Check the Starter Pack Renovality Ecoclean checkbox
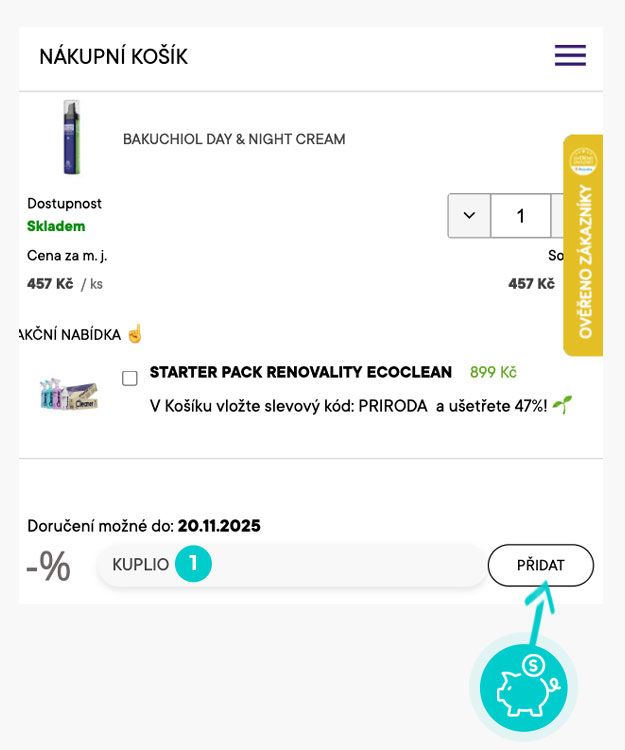 130,378
